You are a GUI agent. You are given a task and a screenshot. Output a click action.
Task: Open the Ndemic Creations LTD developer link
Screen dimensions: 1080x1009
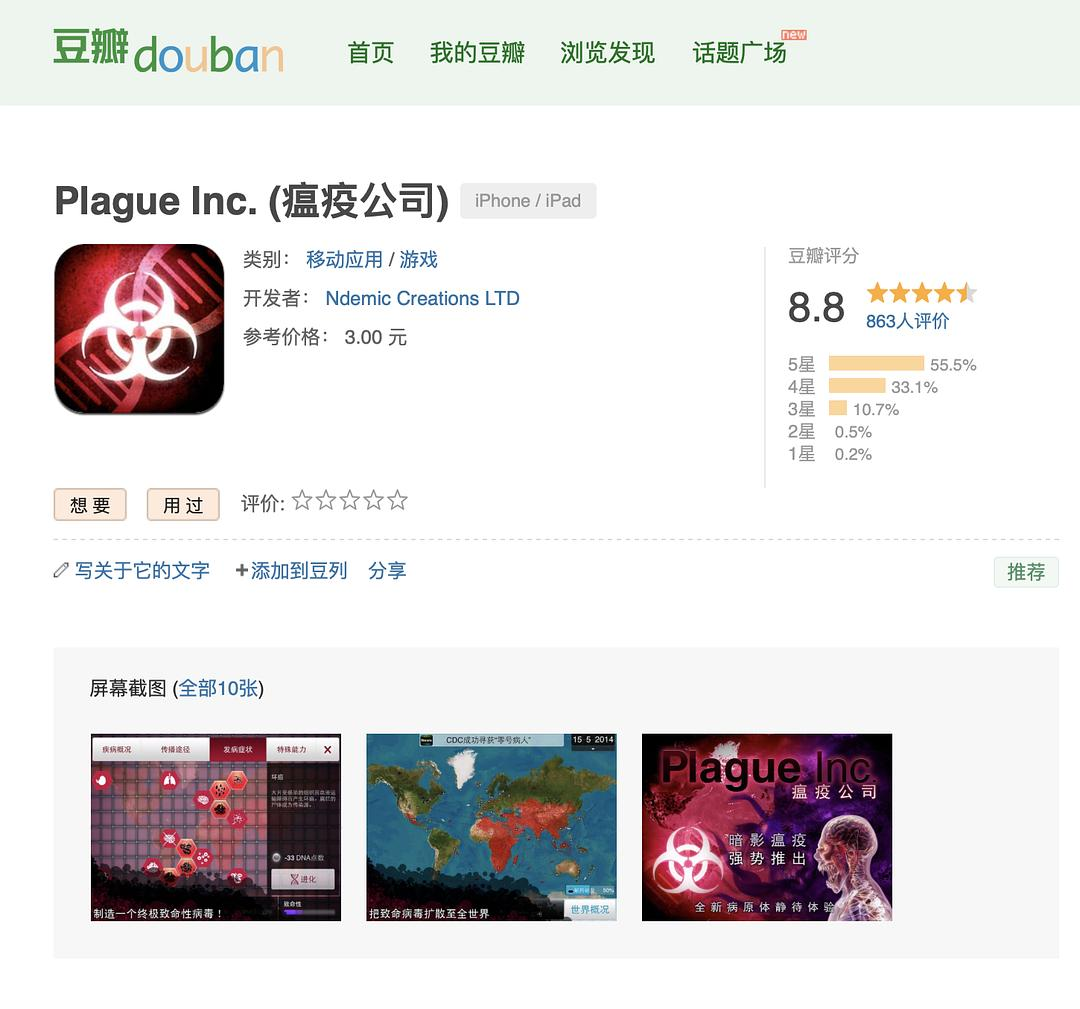pos(422,299)
